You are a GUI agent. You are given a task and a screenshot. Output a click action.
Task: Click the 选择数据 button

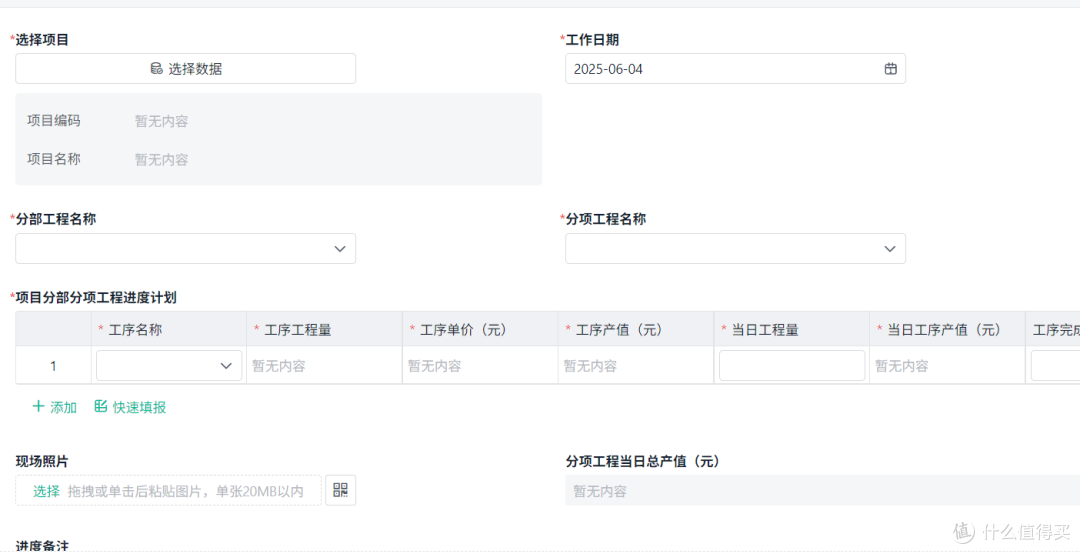point(185,69)
